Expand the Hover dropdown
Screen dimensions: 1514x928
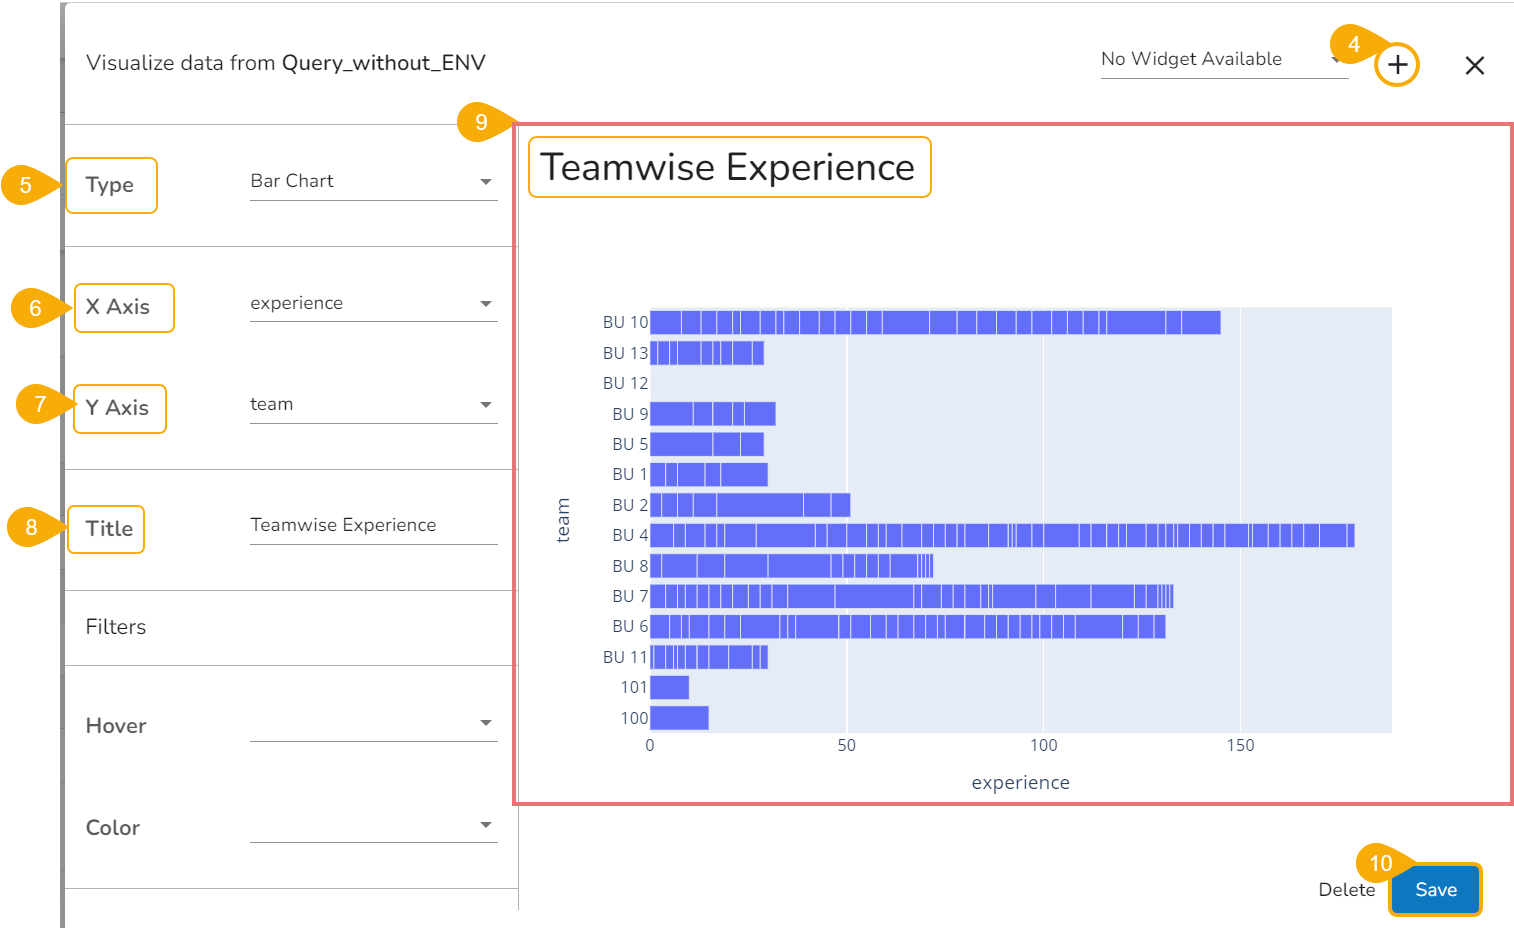[x=373, y=723]
